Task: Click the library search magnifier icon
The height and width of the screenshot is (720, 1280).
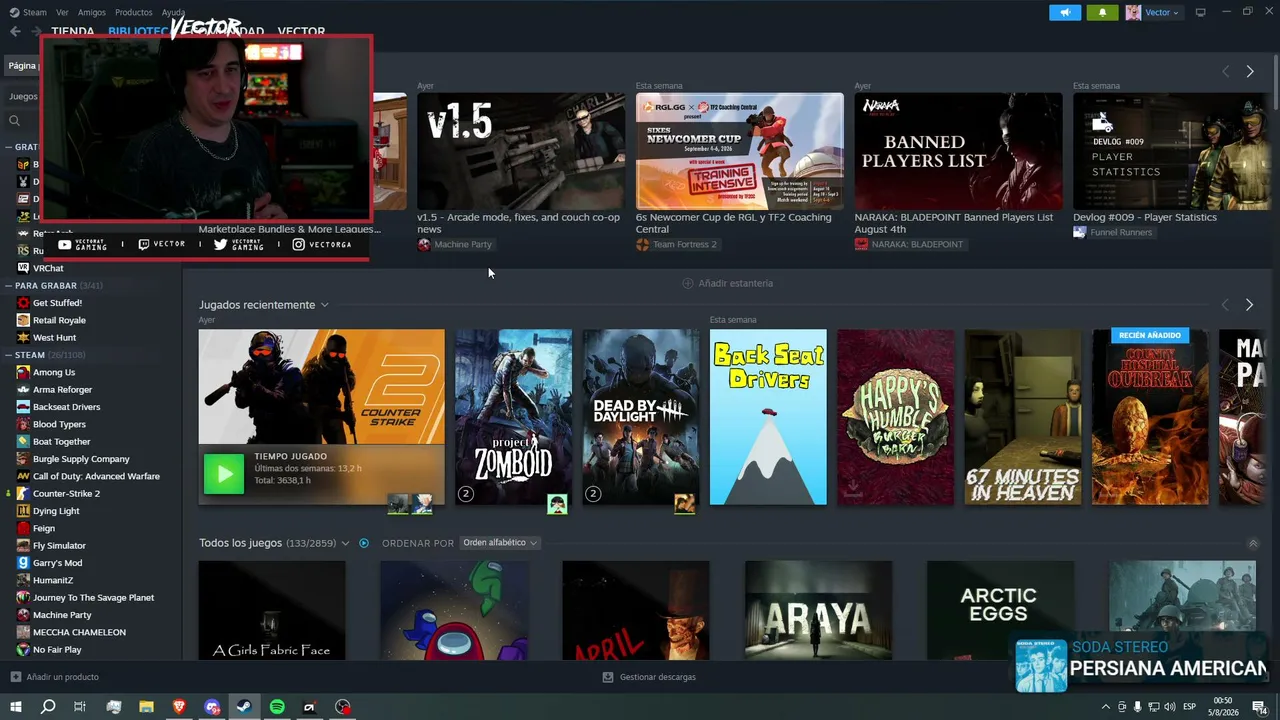Action: [x=14, y=121]
